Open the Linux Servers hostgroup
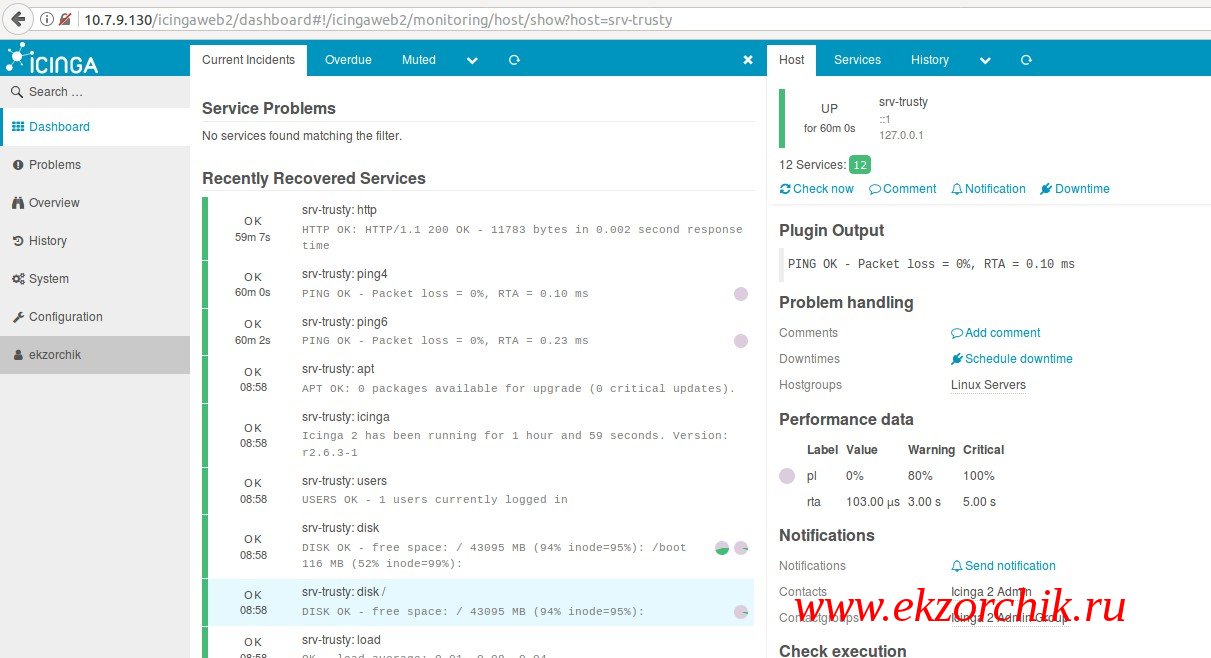This screenshot has width=1211, height=658. [988, 385]
